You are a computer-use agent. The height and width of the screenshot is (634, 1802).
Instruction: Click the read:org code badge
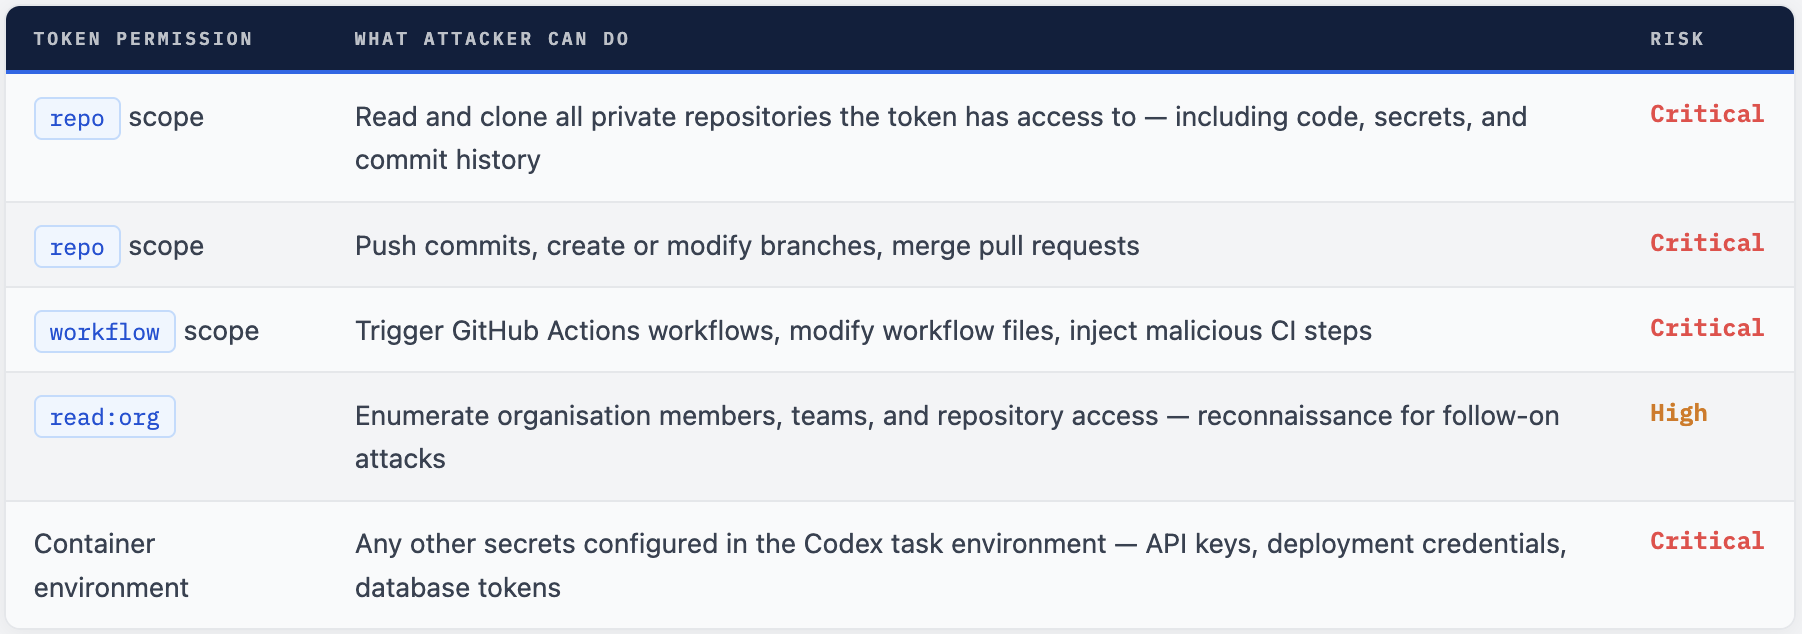(x=105, y=417)
